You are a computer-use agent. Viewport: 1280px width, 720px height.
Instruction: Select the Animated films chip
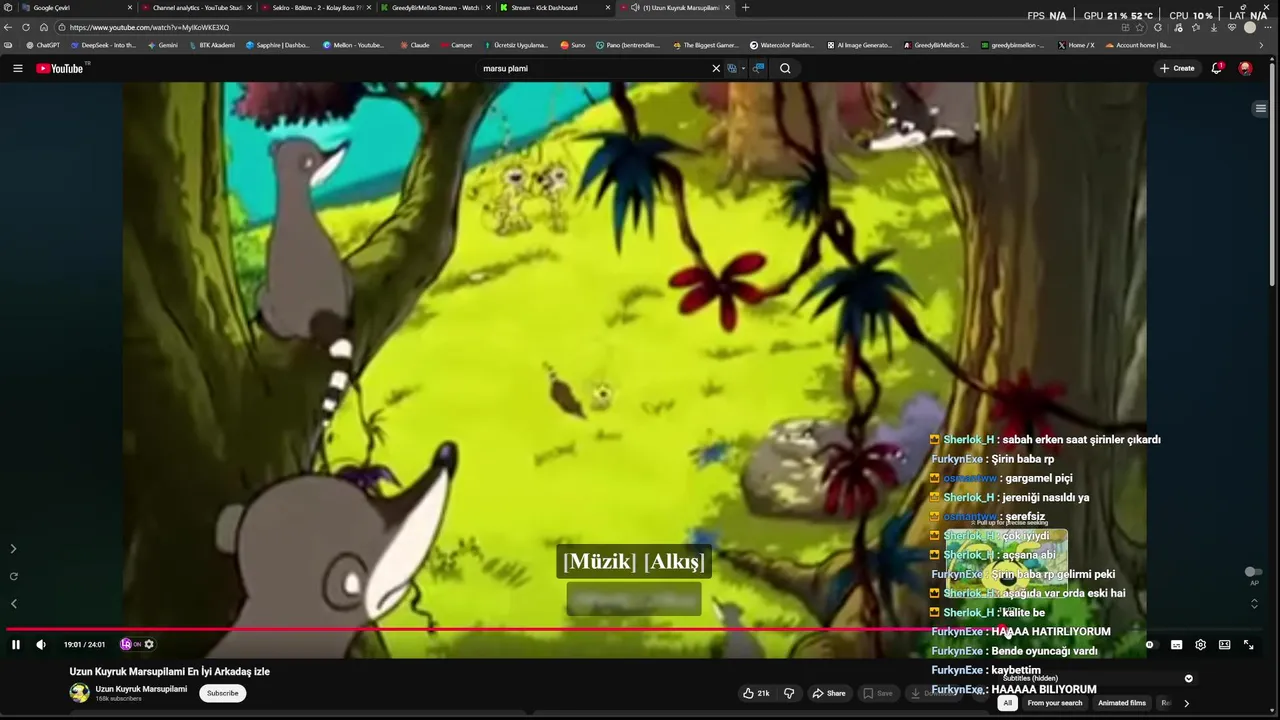(1122, 703)
